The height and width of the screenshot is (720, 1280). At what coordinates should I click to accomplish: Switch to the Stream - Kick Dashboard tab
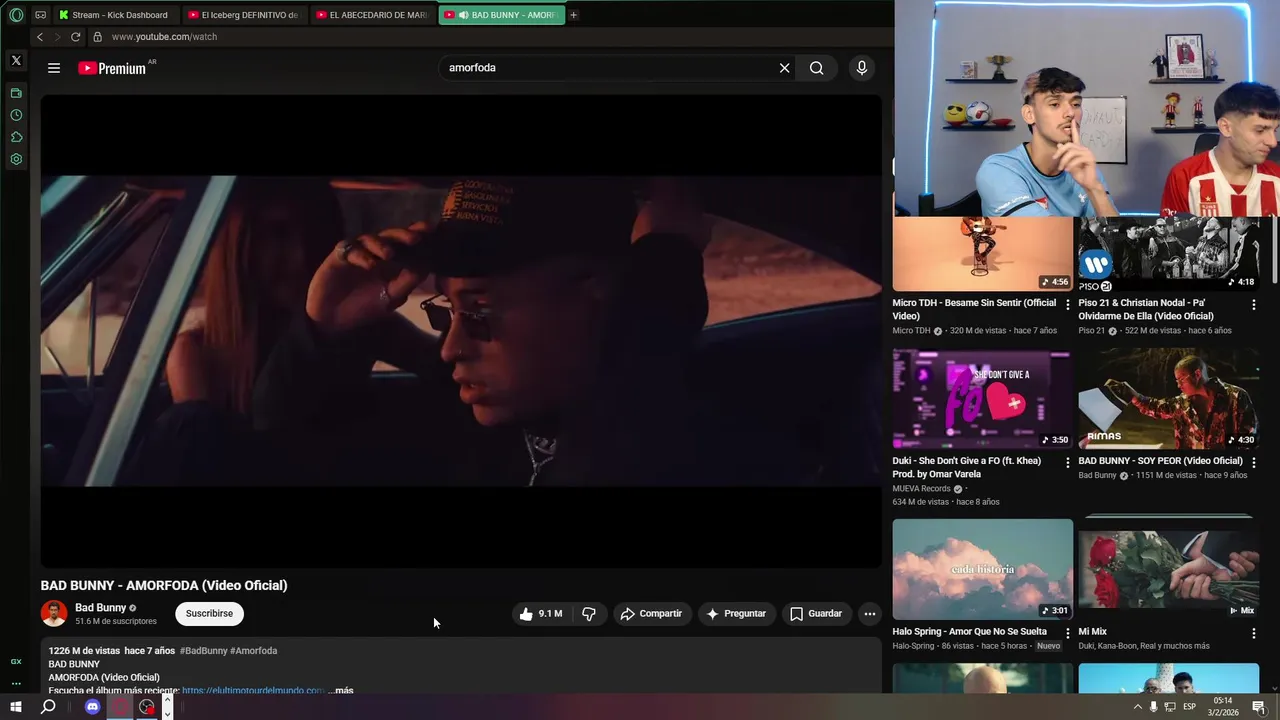pyautogui.click(x=116, y=15)
